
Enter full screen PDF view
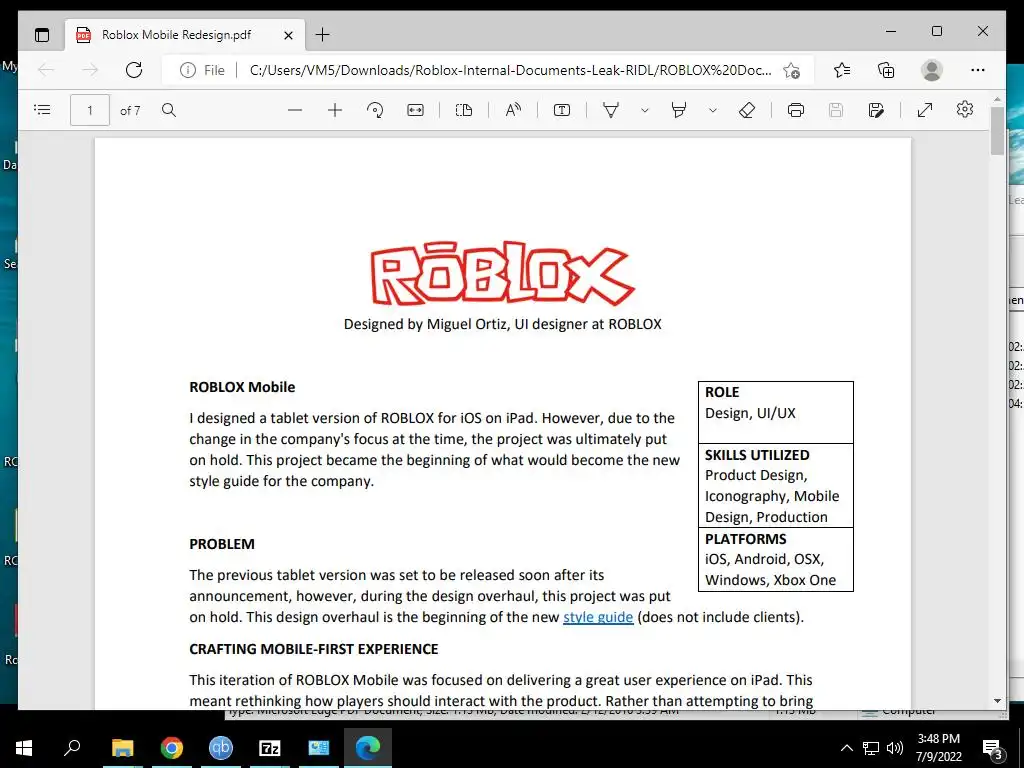pyautogui.click(x=925, y=110)
